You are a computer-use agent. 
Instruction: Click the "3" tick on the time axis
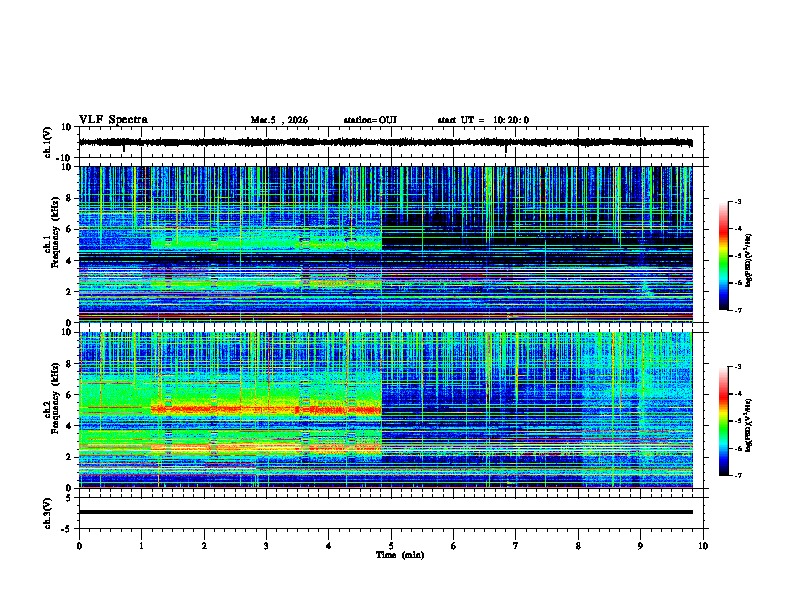tap(266, 546)
